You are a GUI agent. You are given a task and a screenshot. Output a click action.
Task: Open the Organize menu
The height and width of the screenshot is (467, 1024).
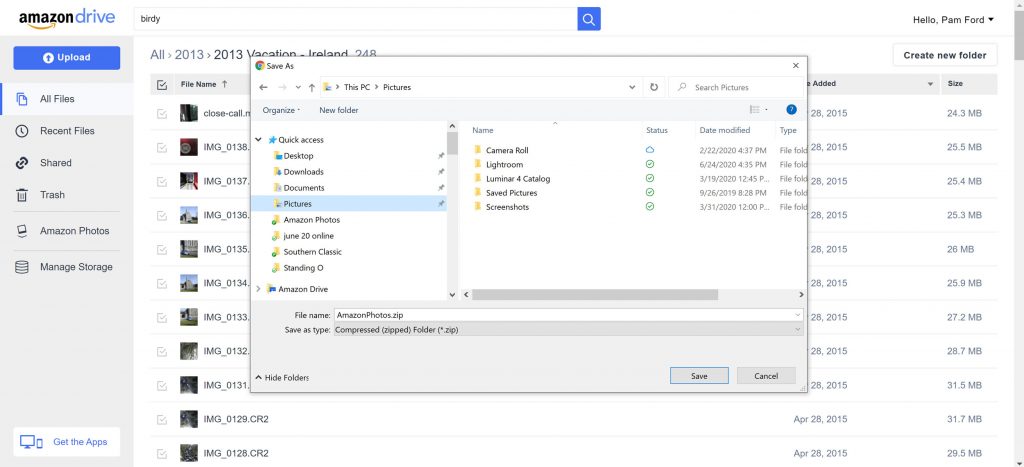click(x=281, y=110)
